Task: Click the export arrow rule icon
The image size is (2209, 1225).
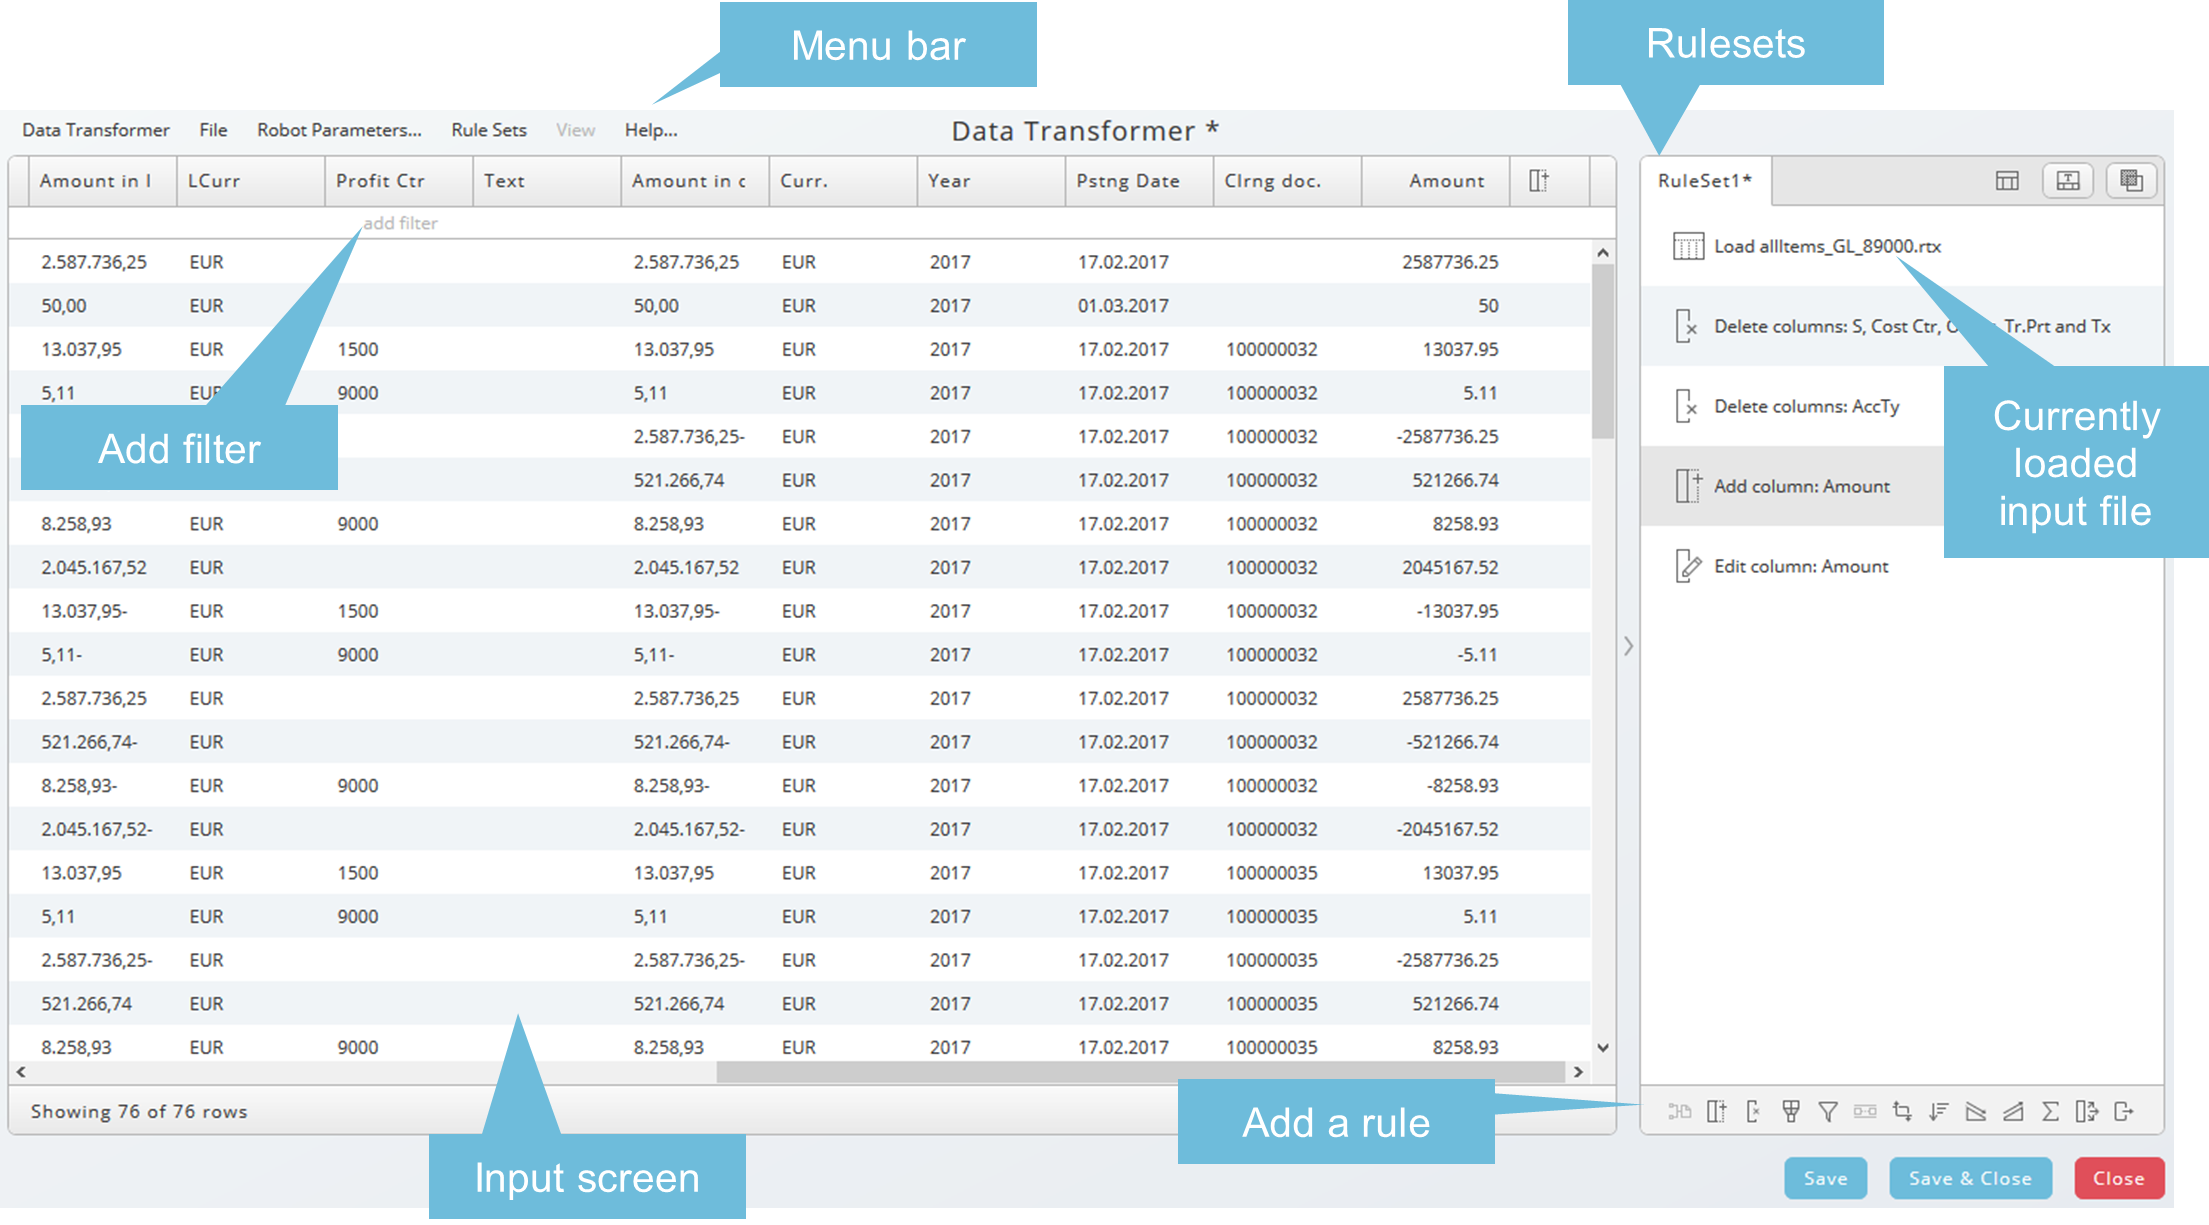Action: point(2124,1112)
